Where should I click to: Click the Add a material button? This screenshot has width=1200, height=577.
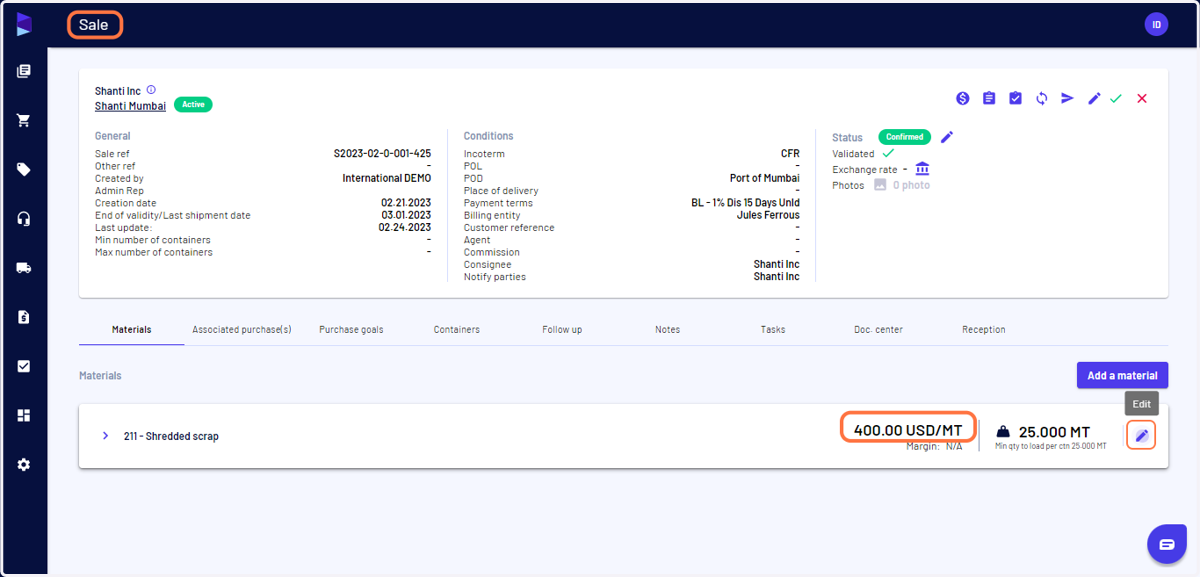[1122, 376]
